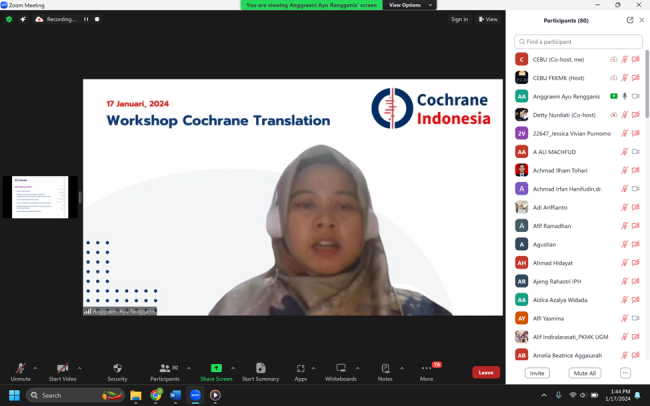Open the Windows Start menu
Image resolution: width=650 pixels, height=406 pixels.
(14, 395)
